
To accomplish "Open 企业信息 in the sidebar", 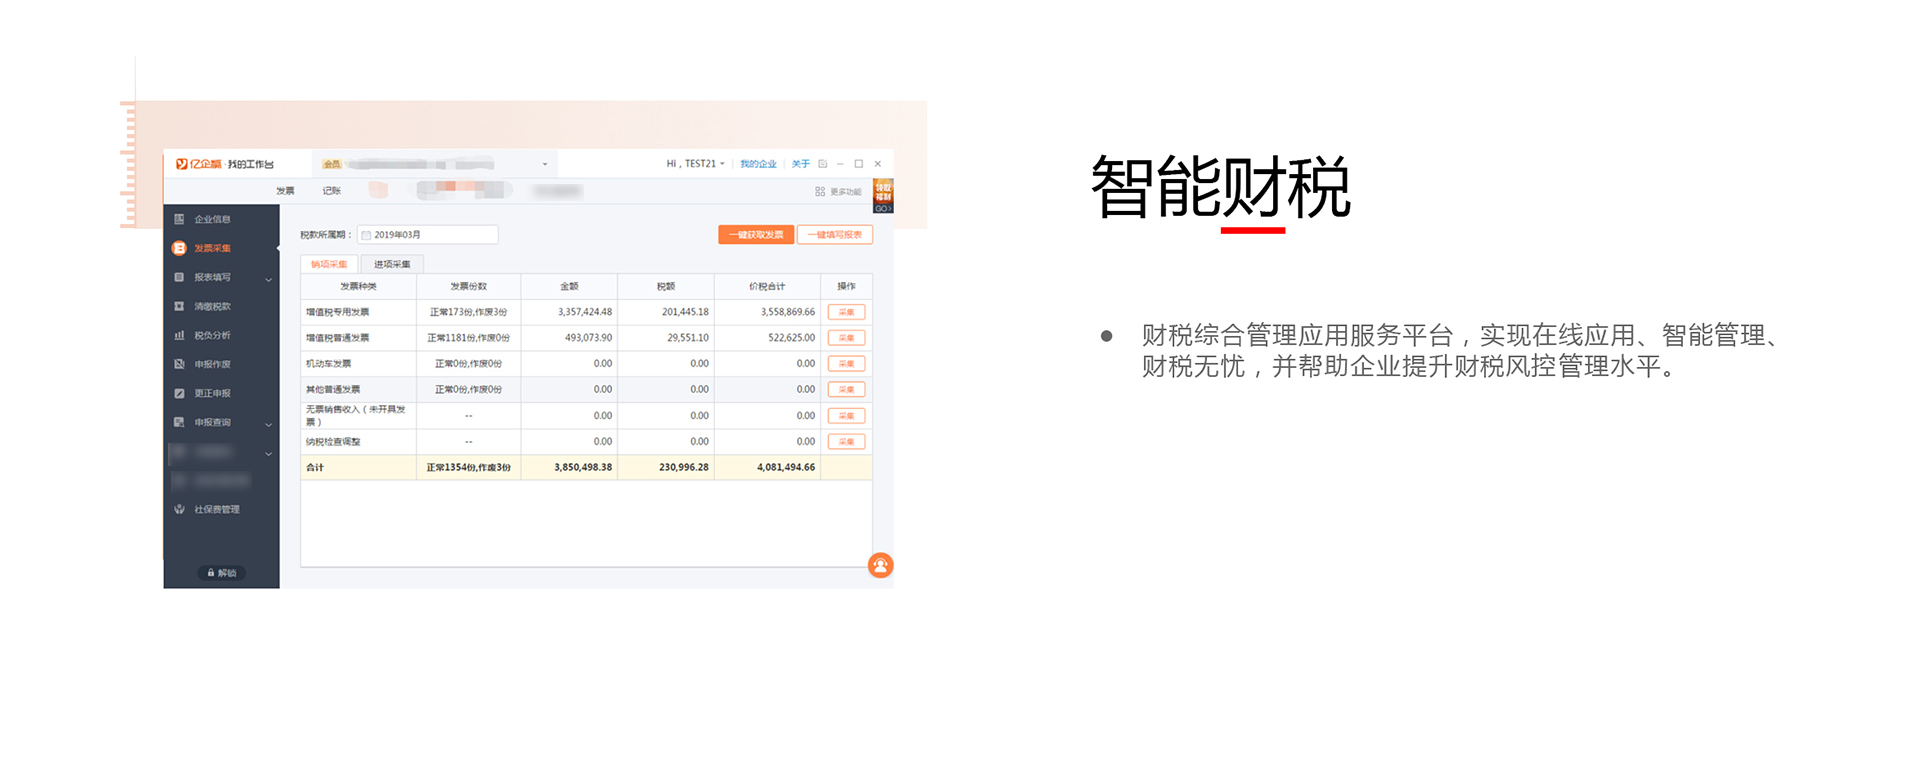I will coord(212,219).
